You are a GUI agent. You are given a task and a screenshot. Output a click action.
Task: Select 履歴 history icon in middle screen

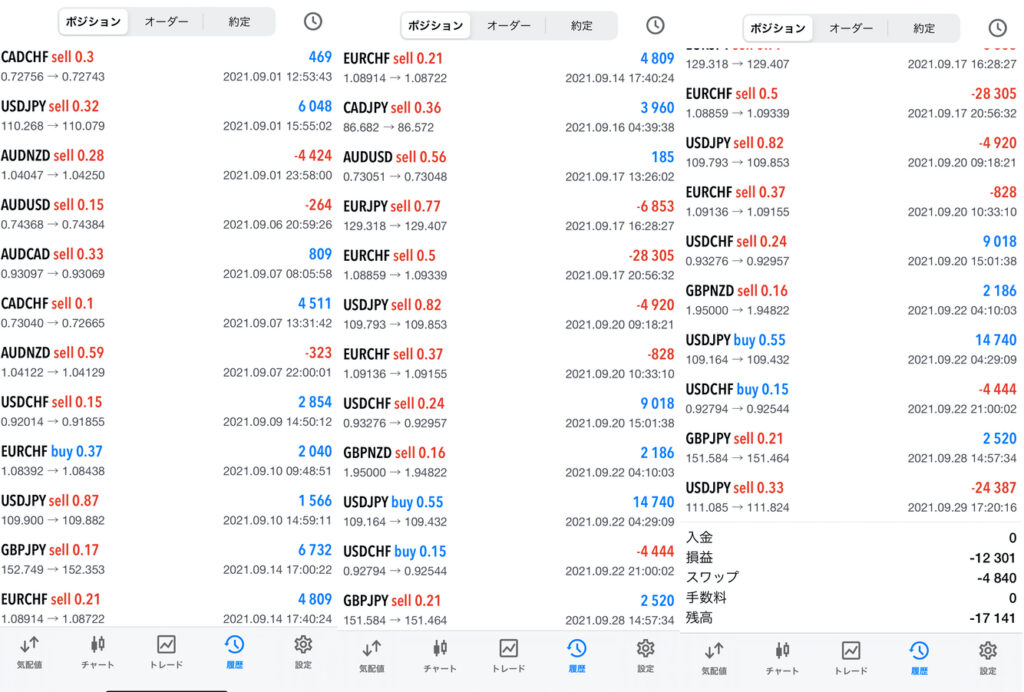[x=577, y=654]
